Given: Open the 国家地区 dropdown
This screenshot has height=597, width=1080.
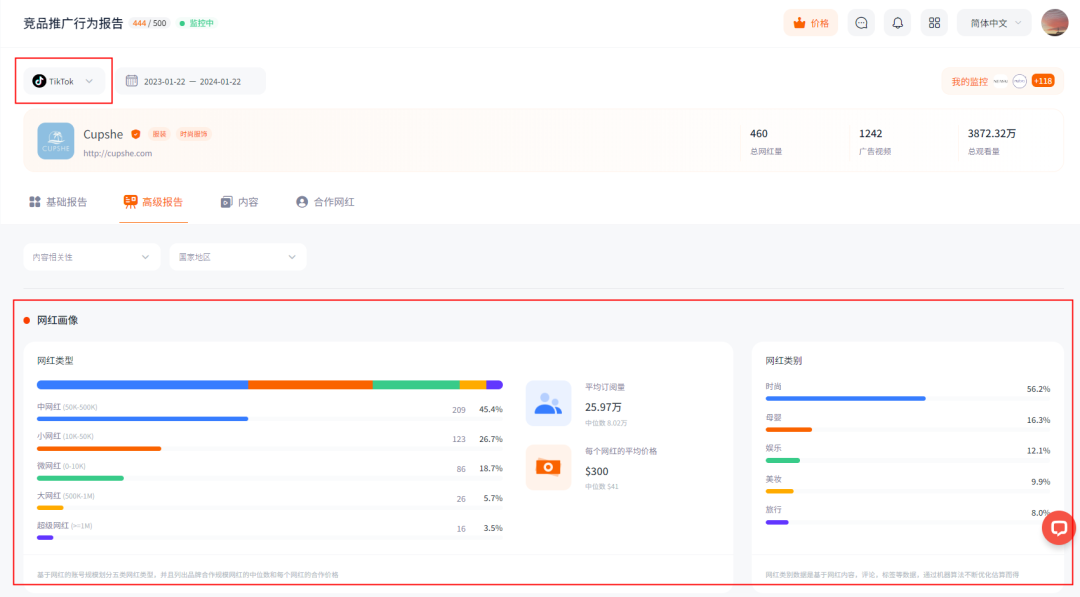Looking at the screenshot, I should (237, 257).
